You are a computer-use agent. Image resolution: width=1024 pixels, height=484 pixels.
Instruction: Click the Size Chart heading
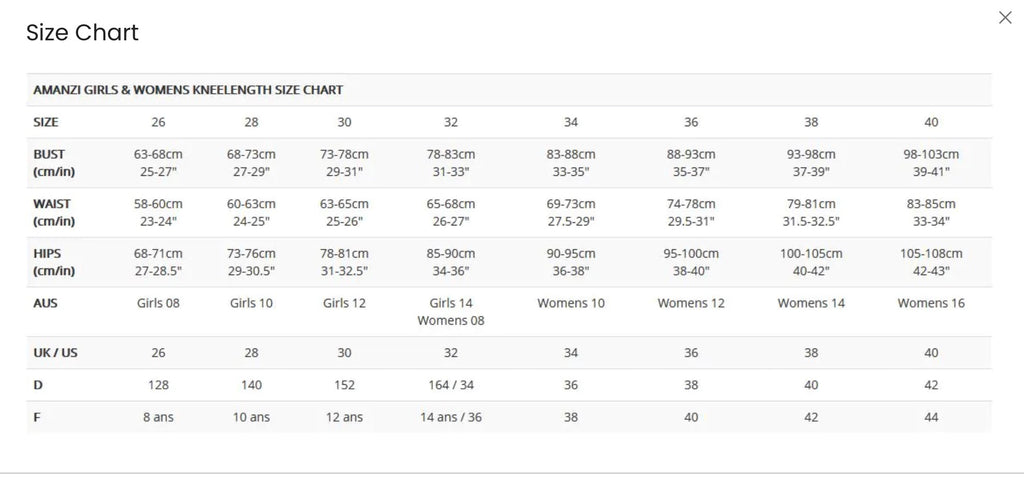point(82,33)
